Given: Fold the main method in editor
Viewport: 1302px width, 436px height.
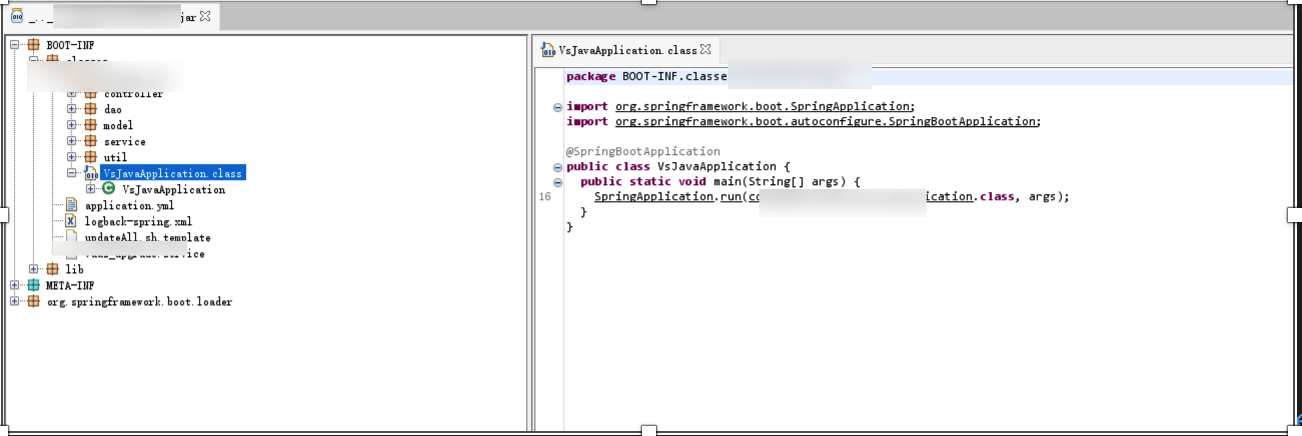Looking at the screenshot, I should (x=557, y=182).
